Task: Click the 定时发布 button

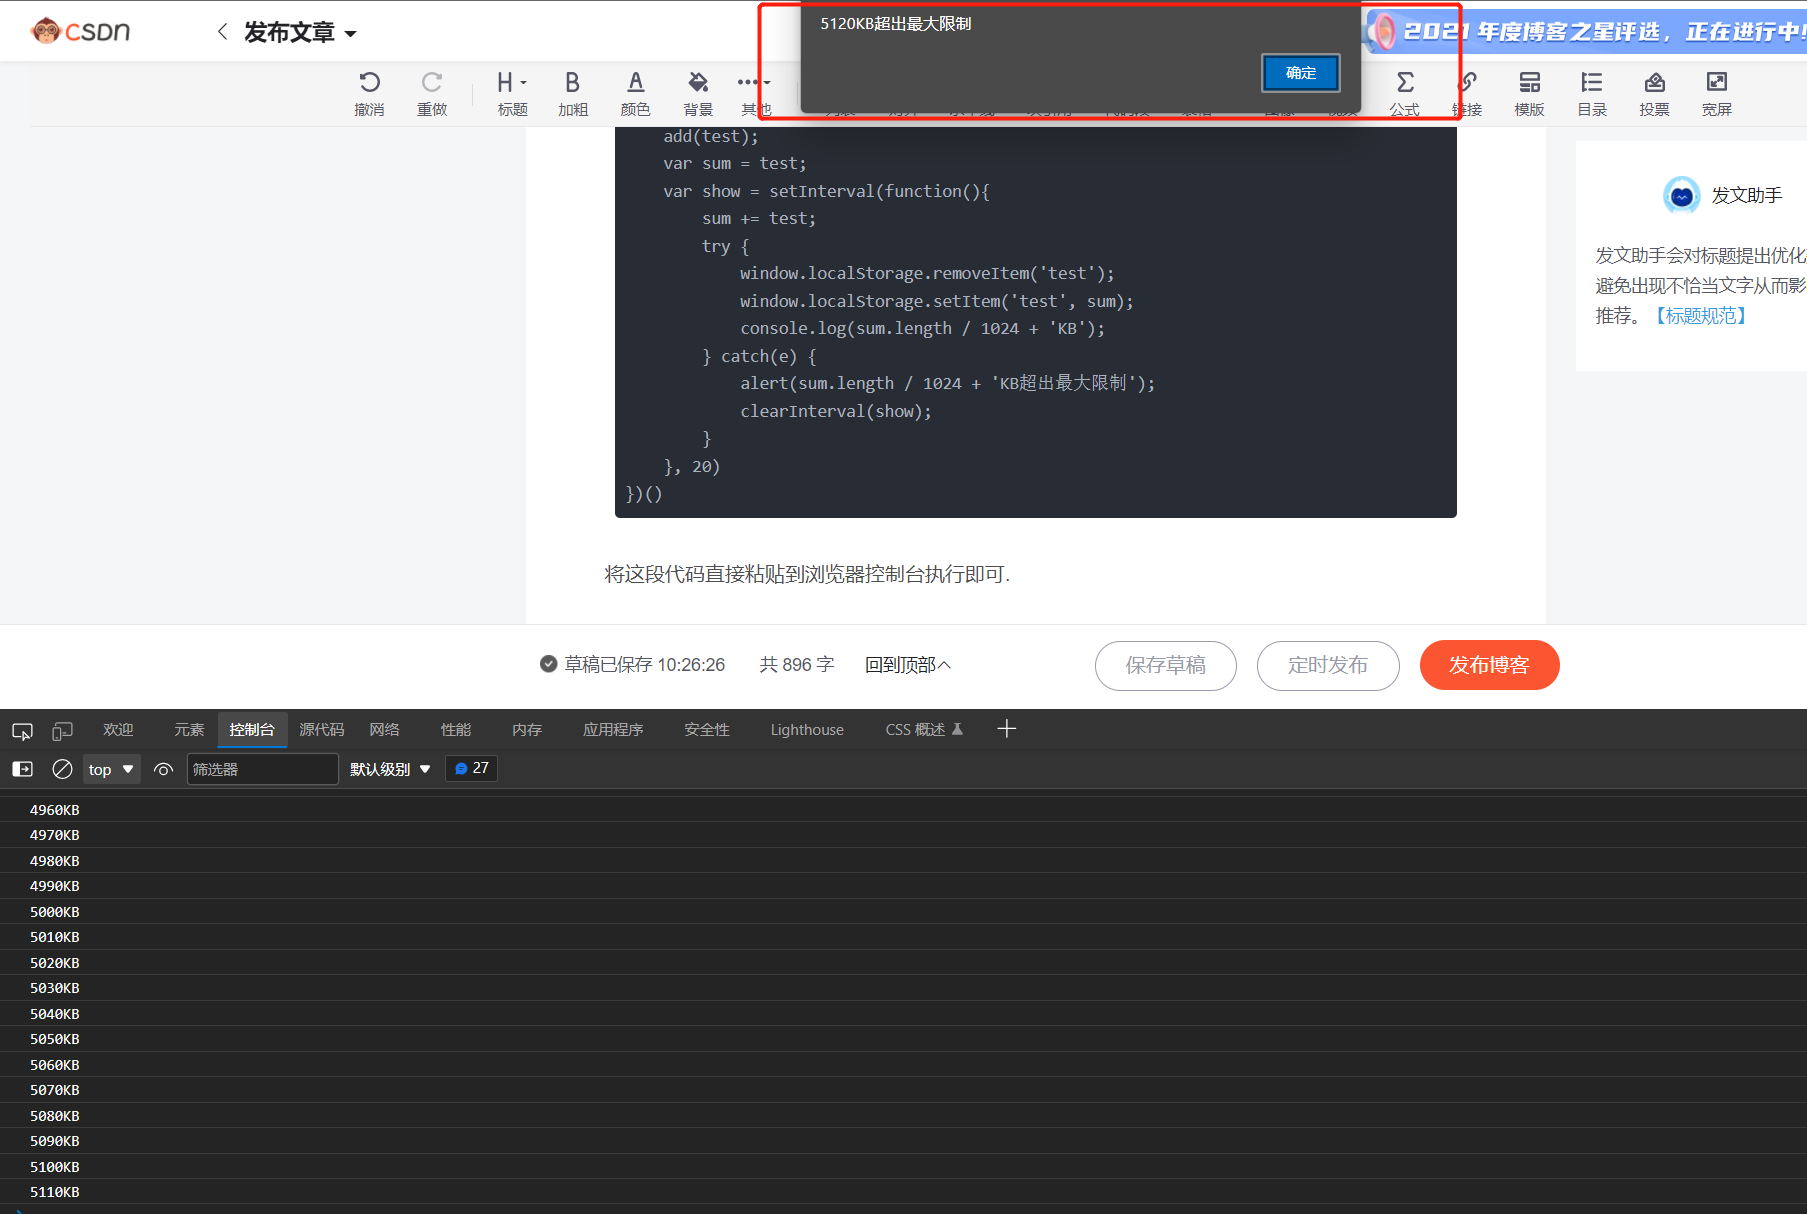Action: pos(1328,666)
